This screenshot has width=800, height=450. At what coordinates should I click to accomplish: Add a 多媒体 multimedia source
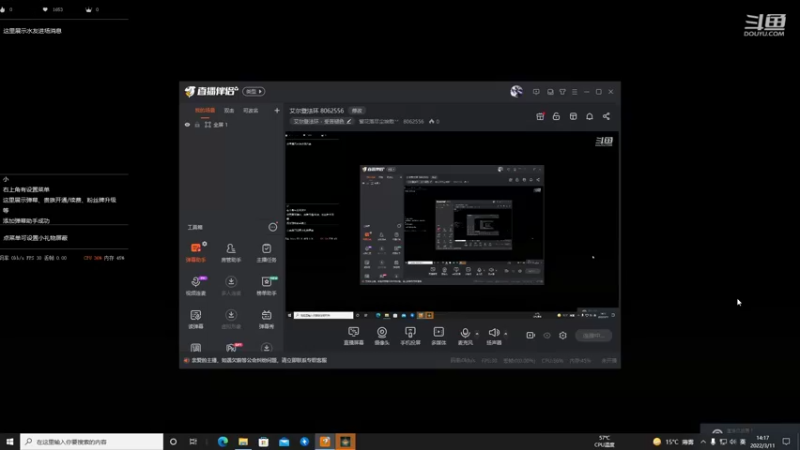coord(439,336)
